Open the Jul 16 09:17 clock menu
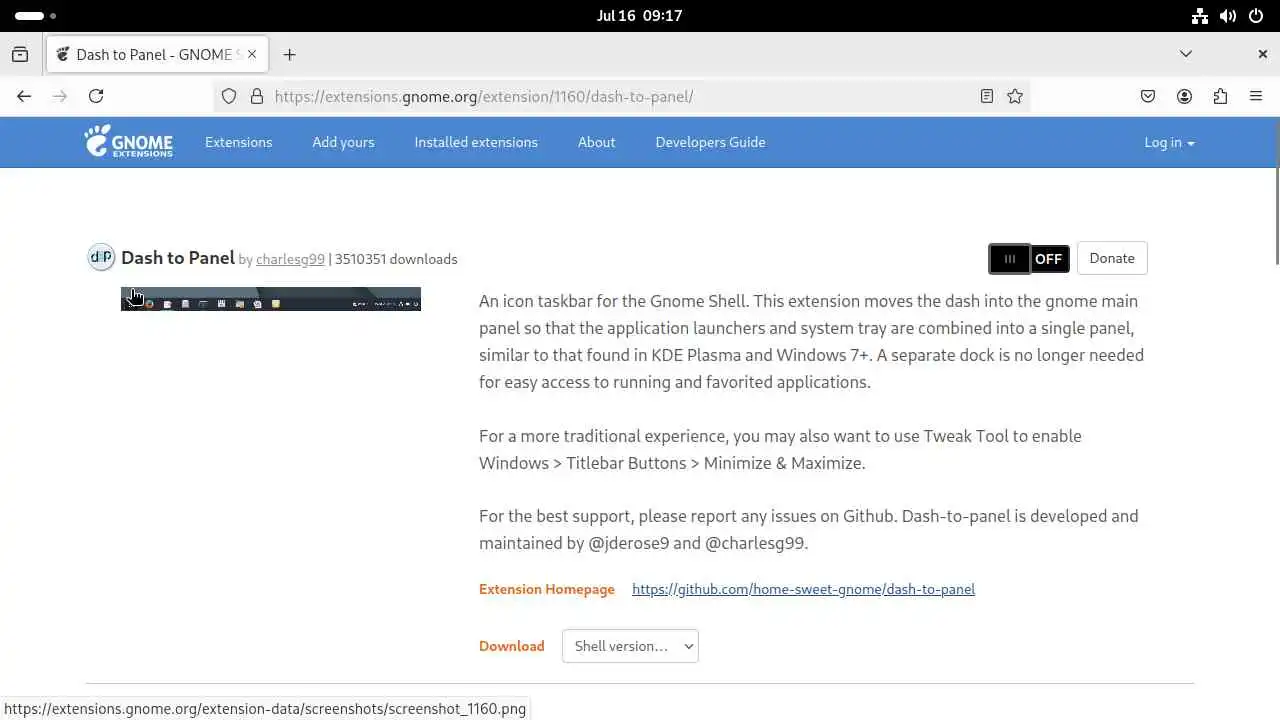Screen dimensions: 1280x720 point(639,16)
